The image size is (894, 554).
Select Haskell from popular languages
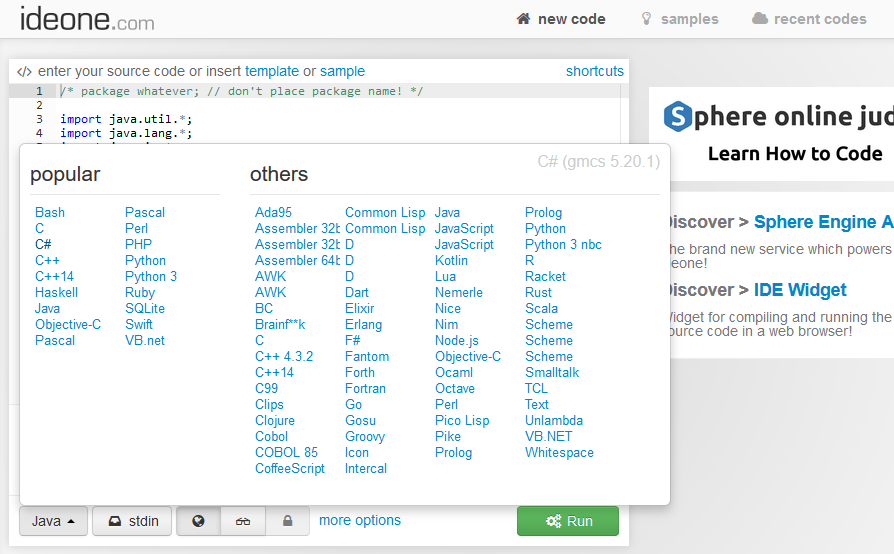tap(56, 292)
